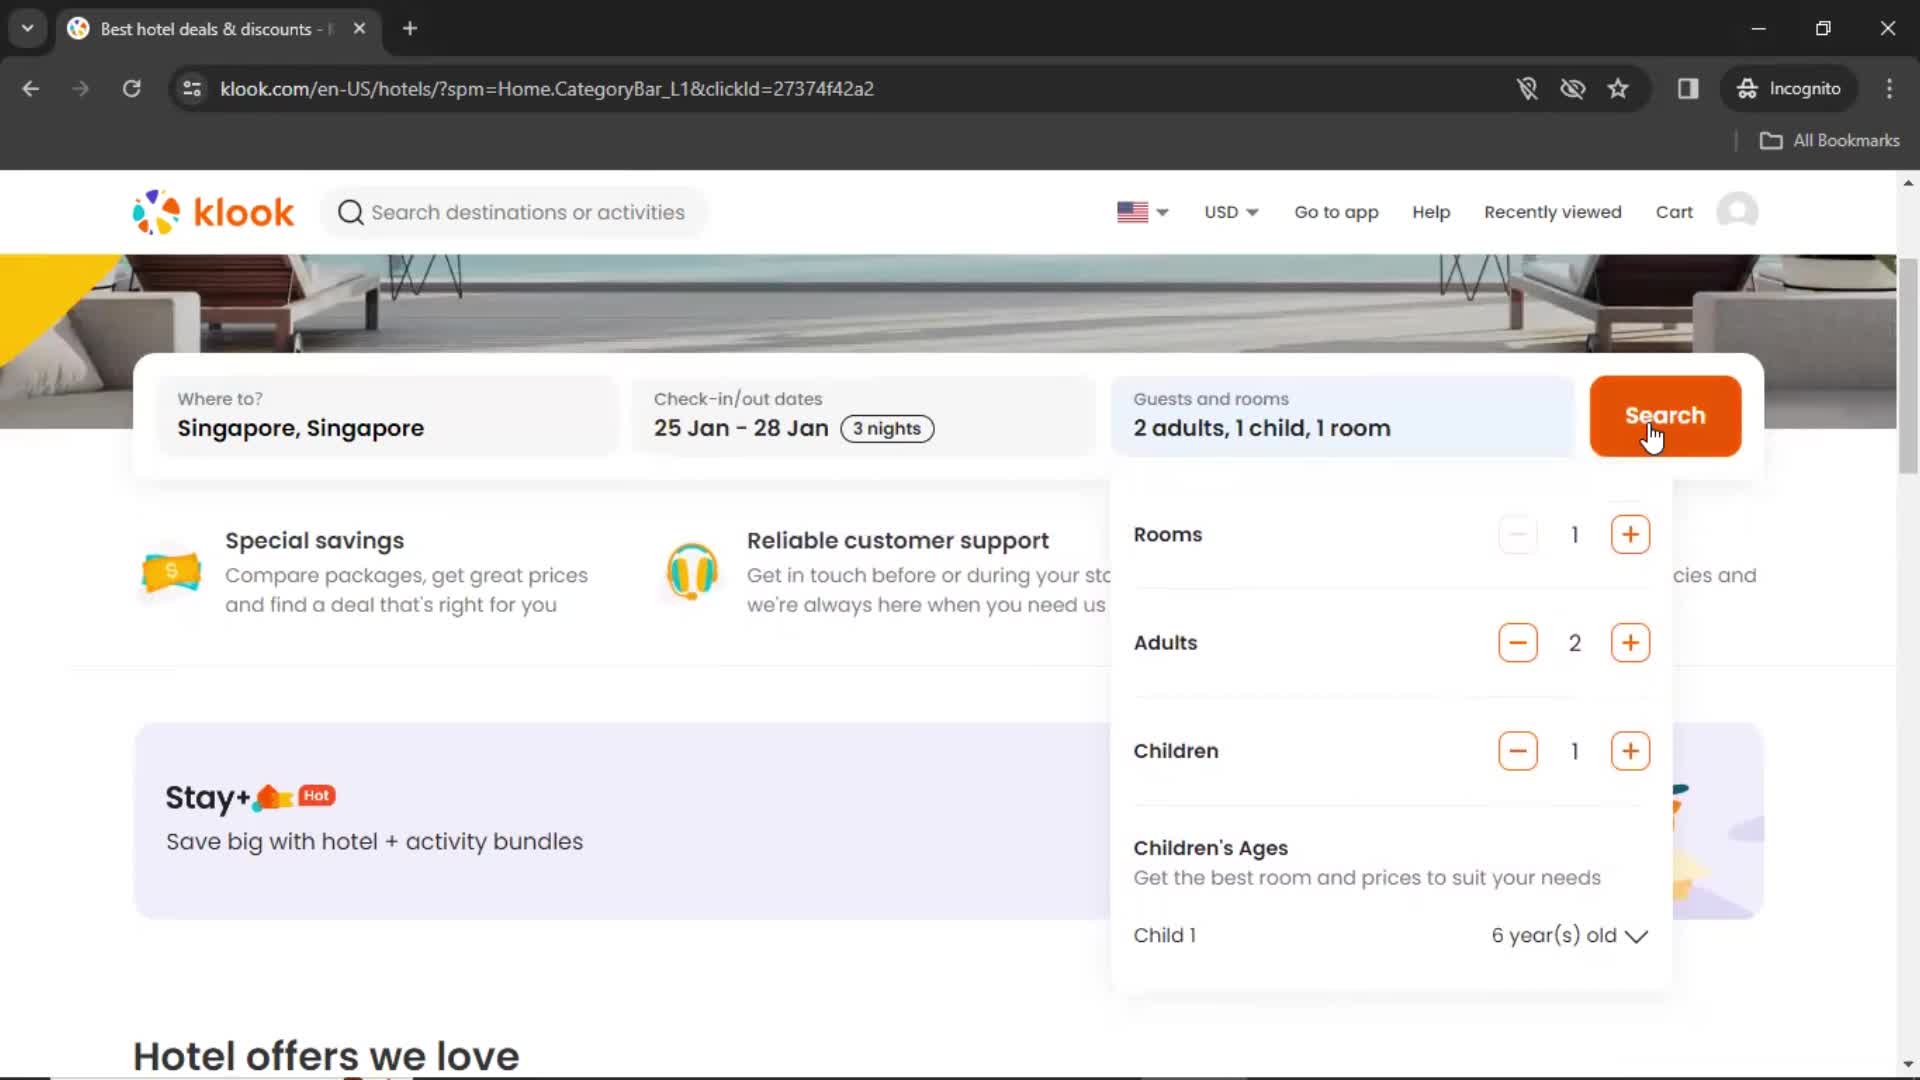Decrease Adults count with minus button
Image resolution: width=1920 pixels, height=1080 pixels.
click(x=1518, y=642)
